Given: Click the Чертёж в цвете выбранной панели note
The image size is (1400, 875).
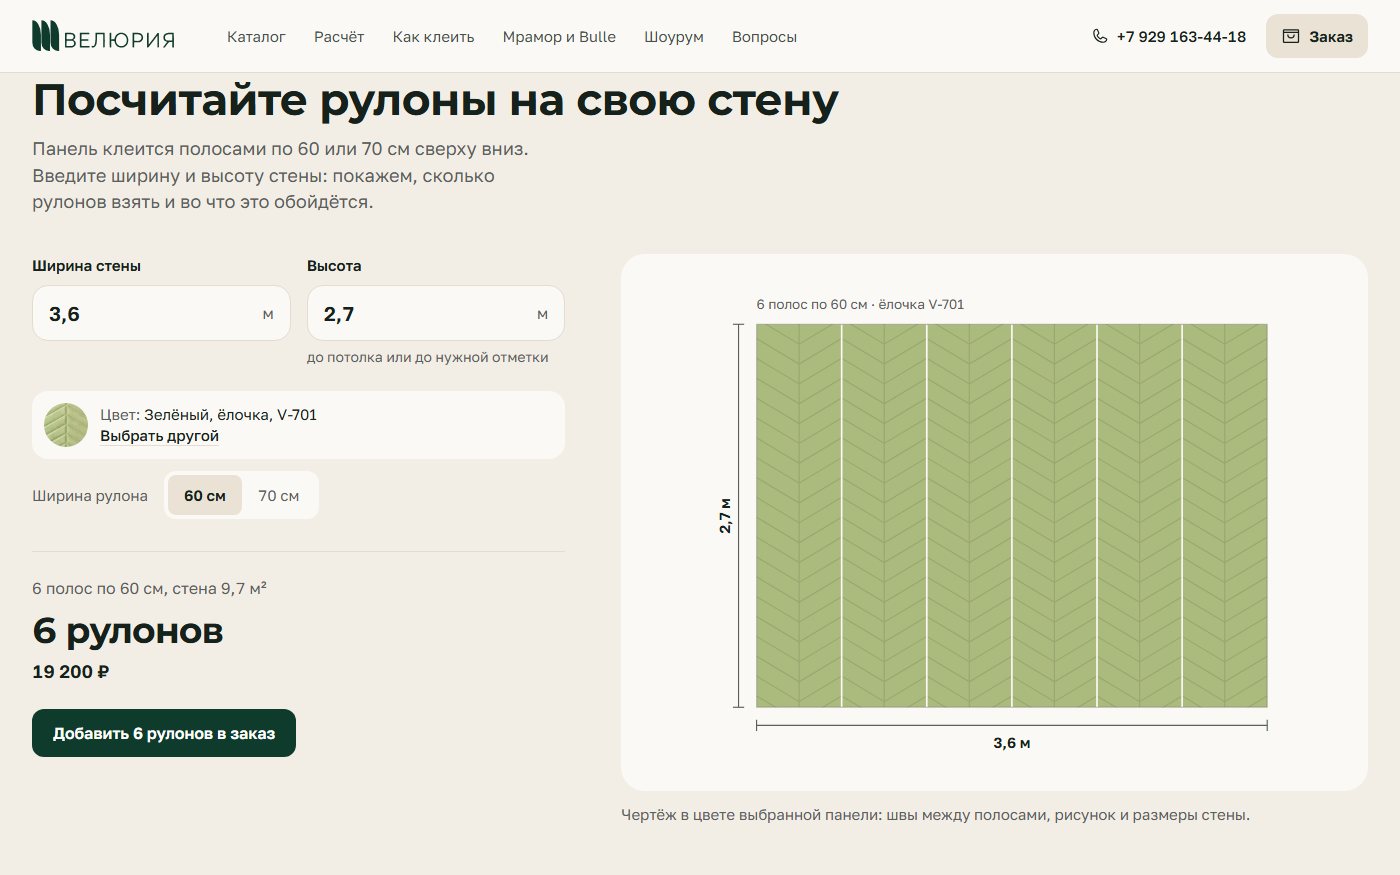Looking at the screenshot, I should click(x=935, y=815).
